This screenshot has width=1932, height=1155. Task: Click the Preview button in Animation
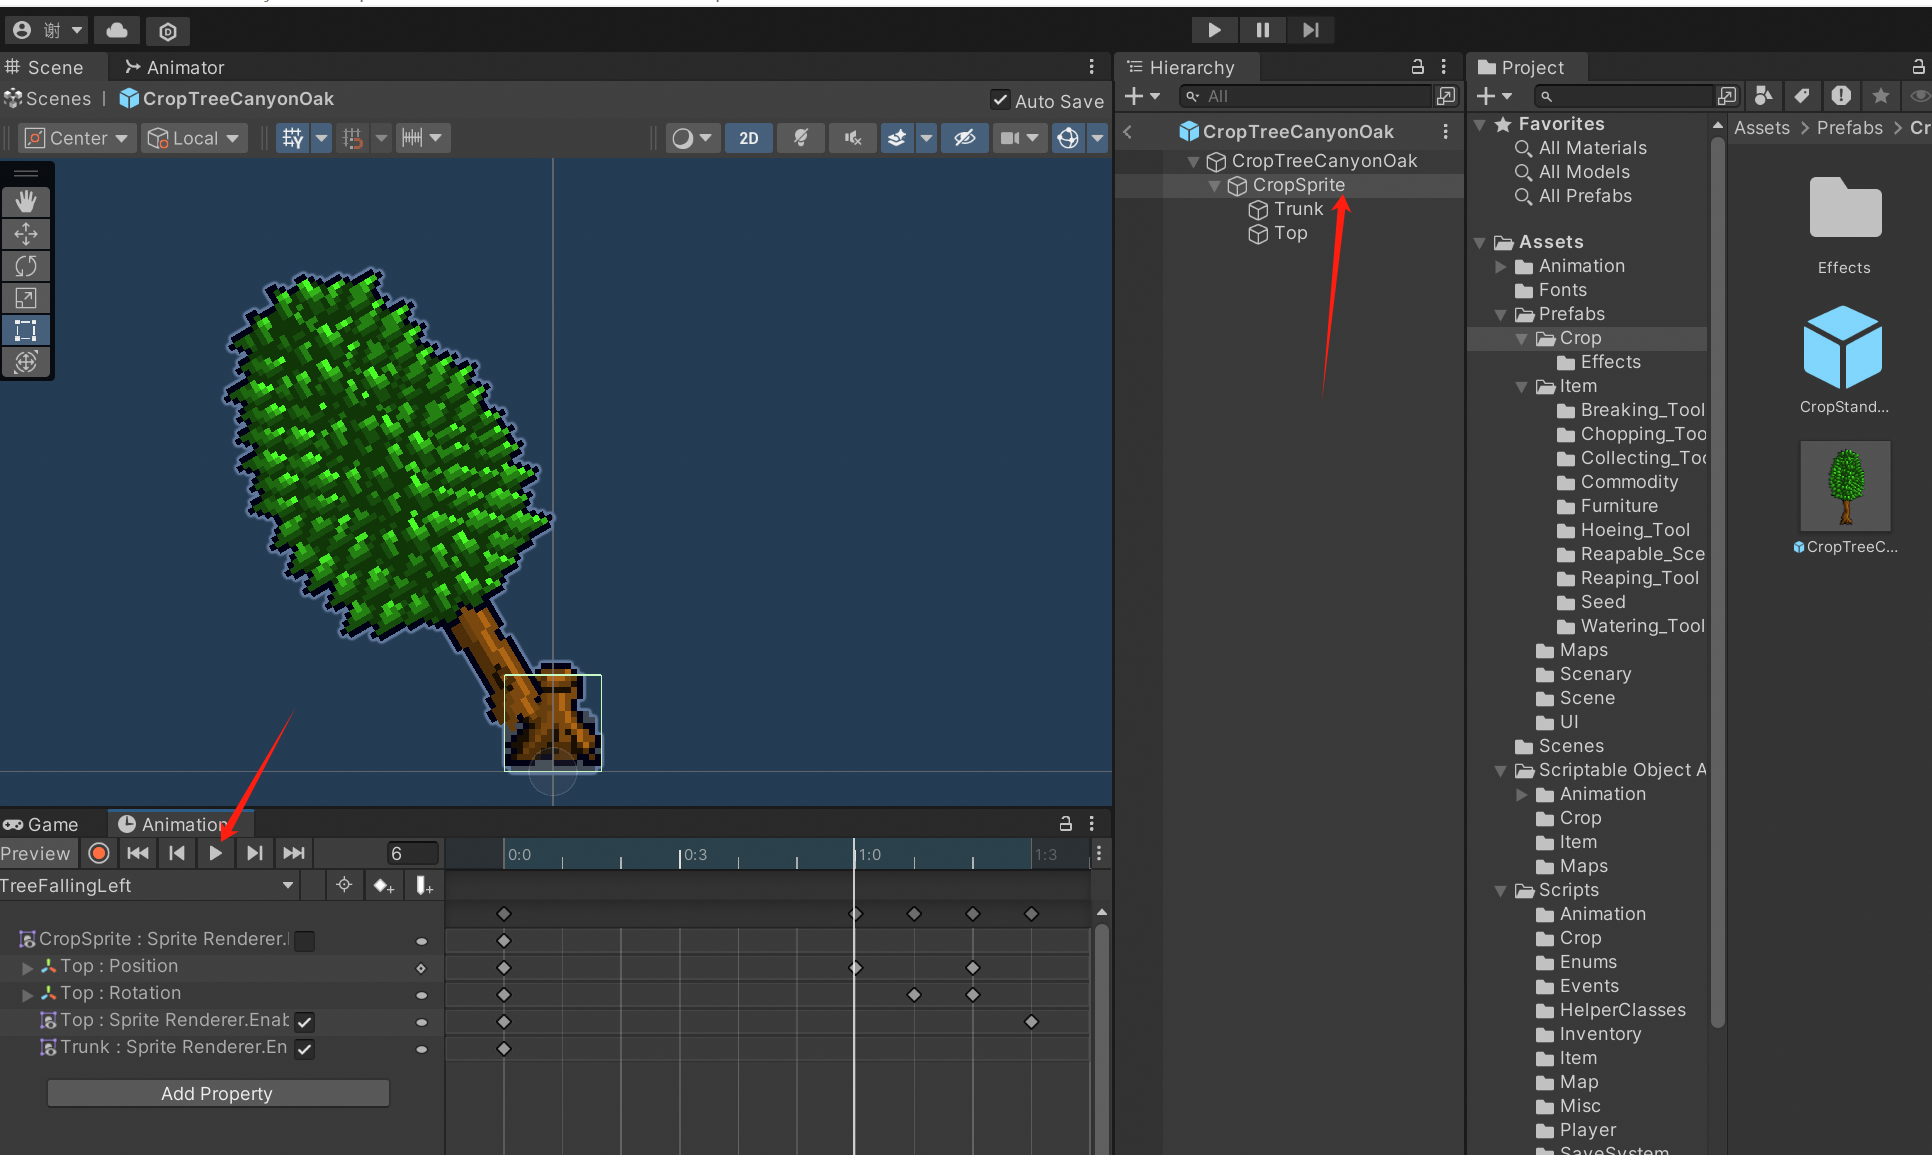pos(37,853)
